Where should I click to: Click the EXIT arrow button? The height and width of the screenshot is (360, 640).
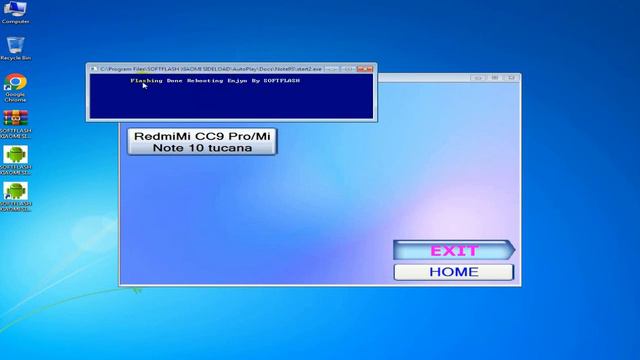pos(454,250)
